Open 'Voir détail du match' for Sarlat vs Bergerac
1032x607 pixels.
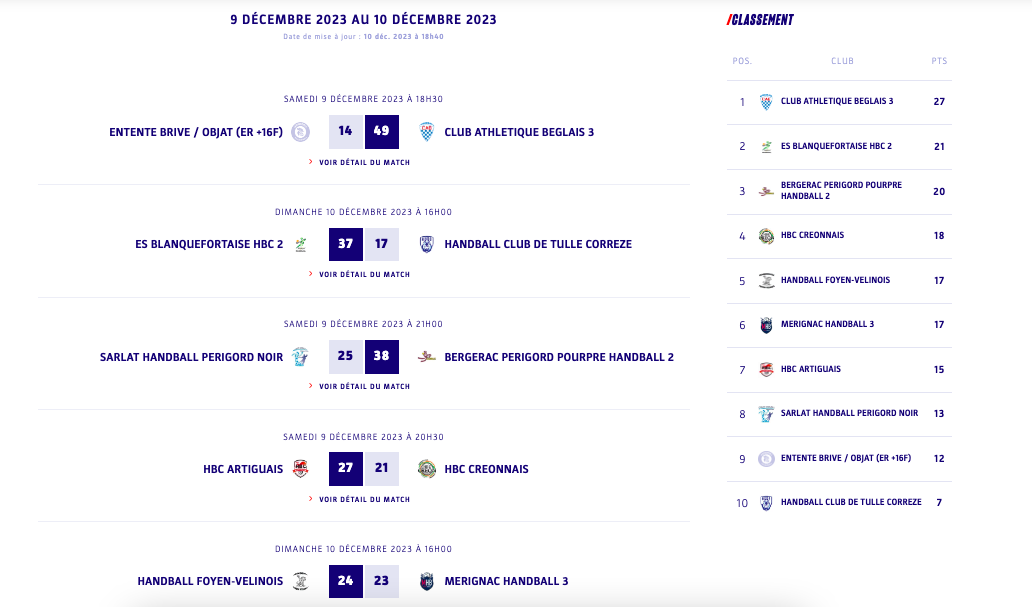364,386
